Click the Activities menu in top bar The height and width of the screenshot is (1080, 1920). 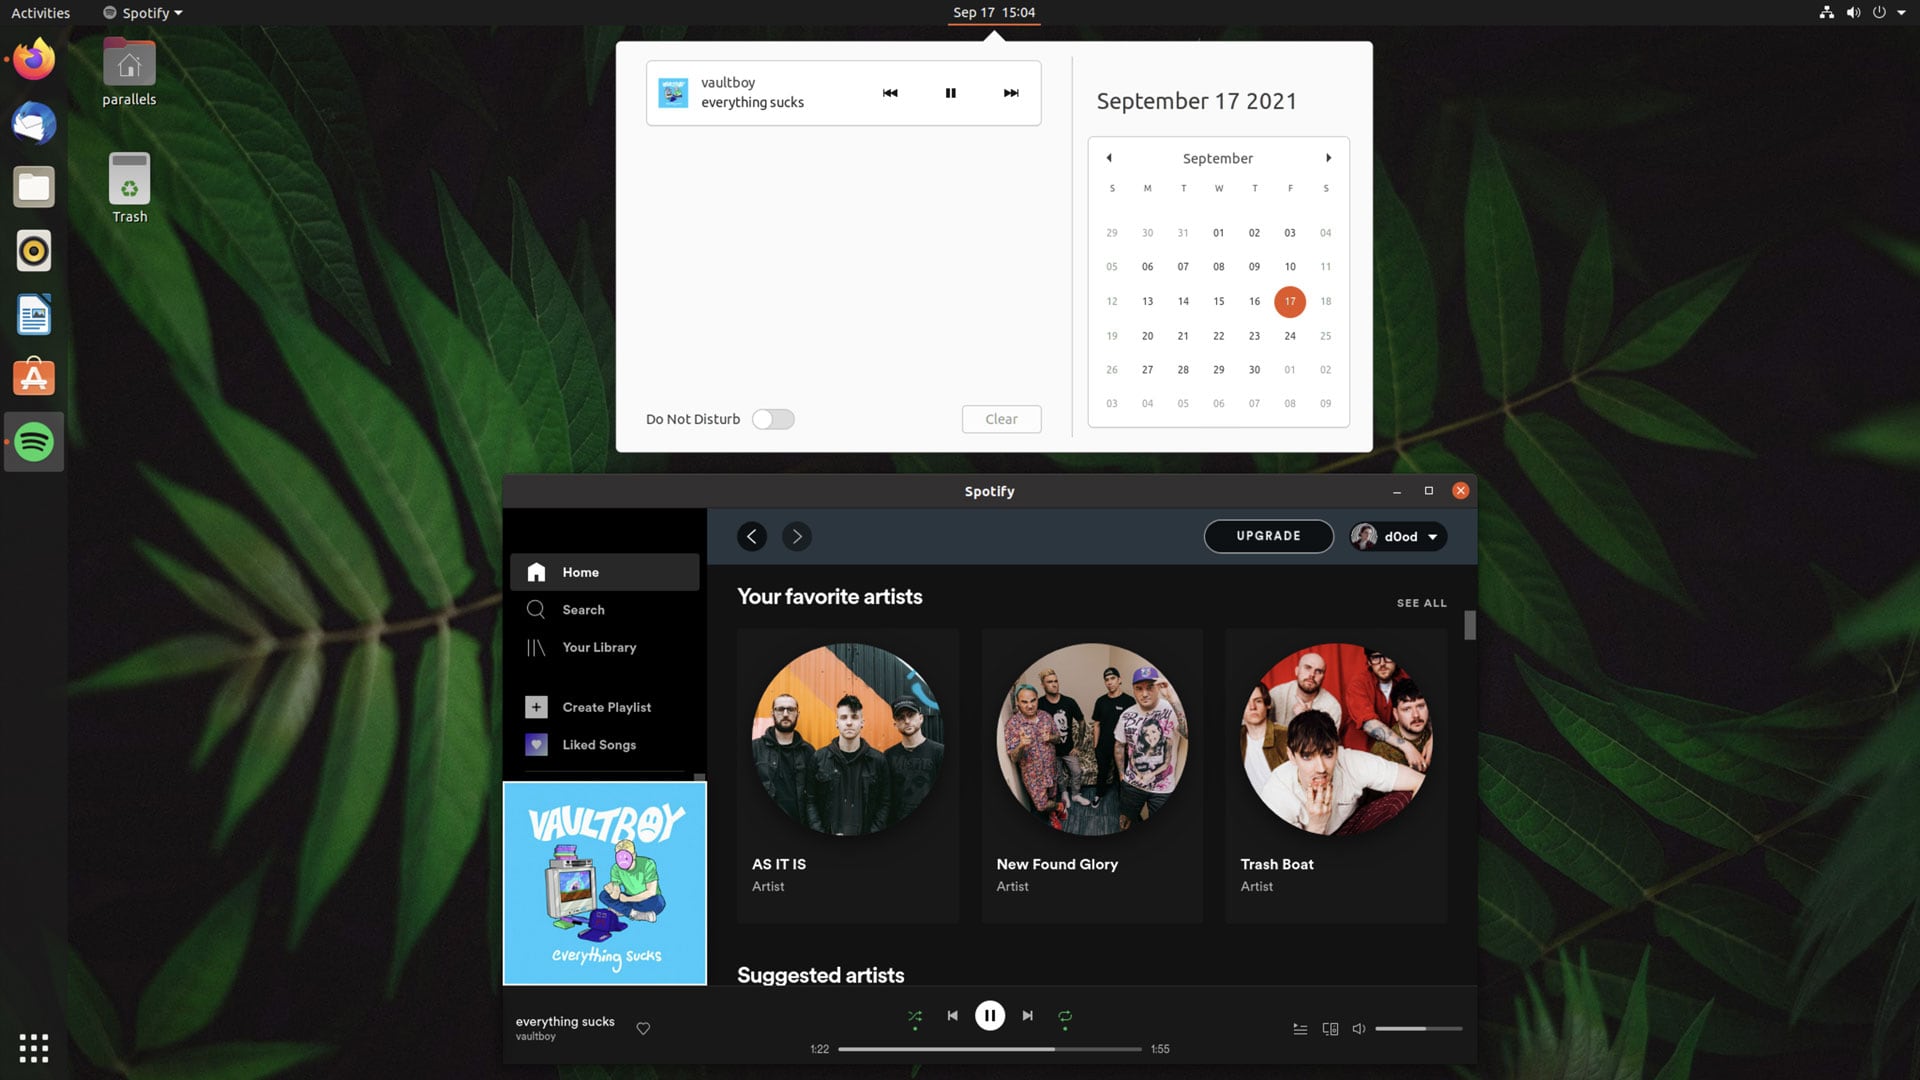40,11
